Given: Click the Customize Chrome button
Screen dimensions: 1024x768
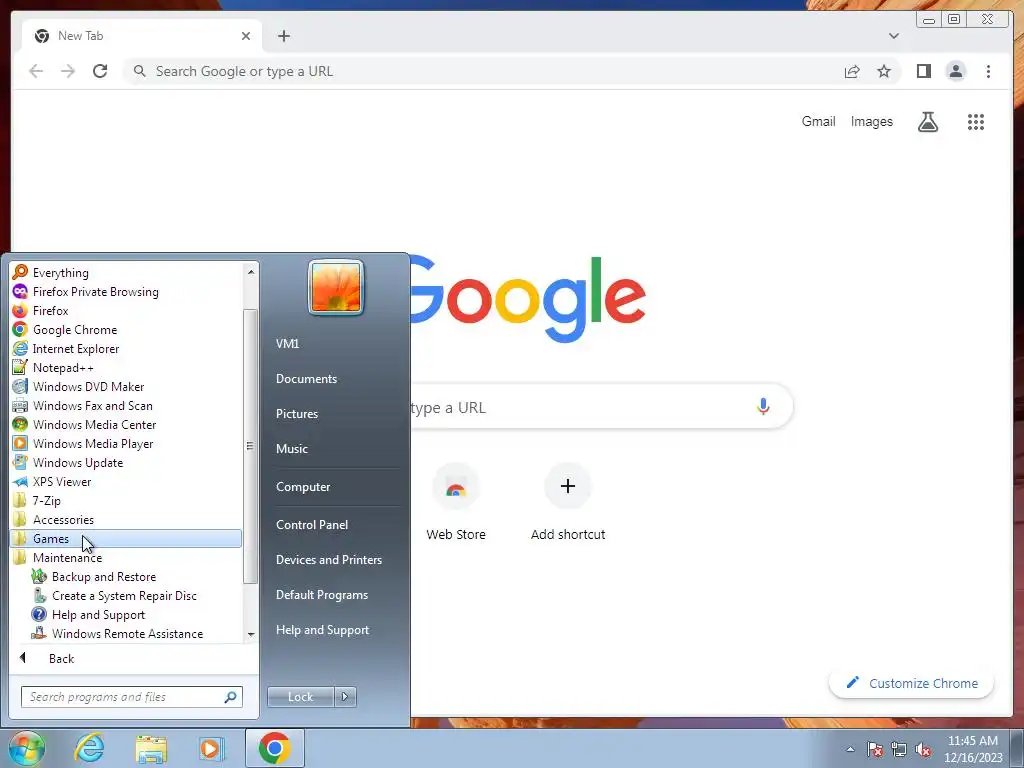Looking at the screenshot, I should (911, 683).
